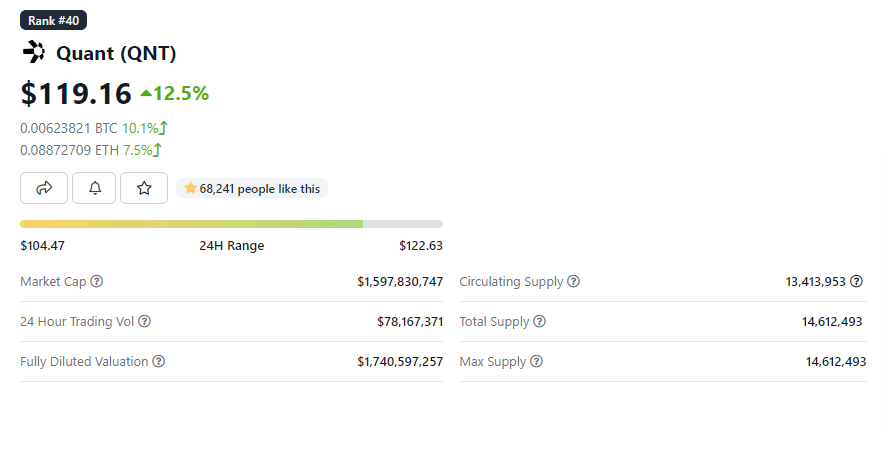This screenshot has height=452, width=888.
Task: Open Market Cap info tooltip icon
Action: coord(97,282)
